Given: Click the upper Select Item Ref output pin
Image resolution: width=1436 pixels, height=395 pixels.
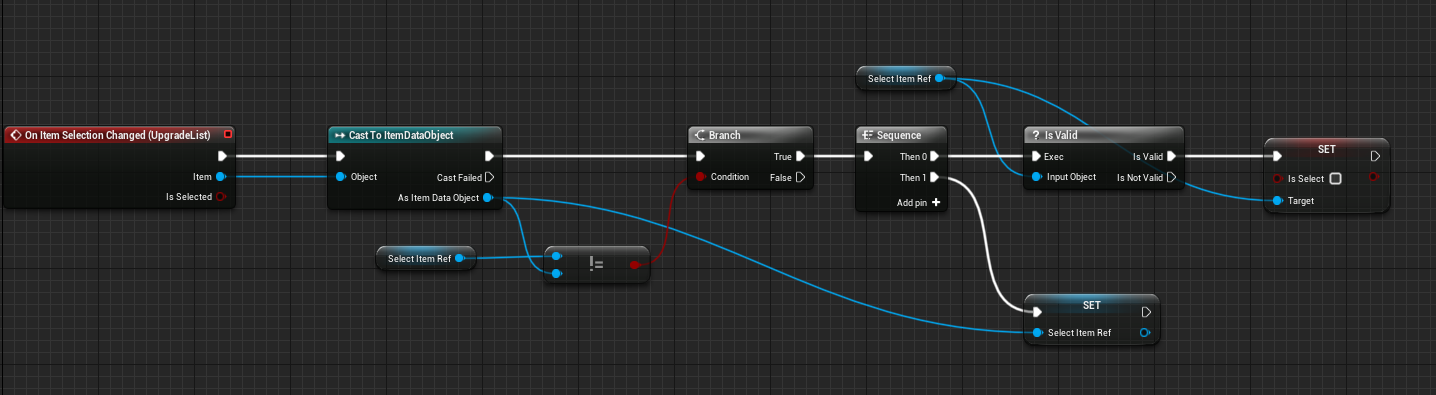Looking at the screenshot, I should [x=940, y=78].
